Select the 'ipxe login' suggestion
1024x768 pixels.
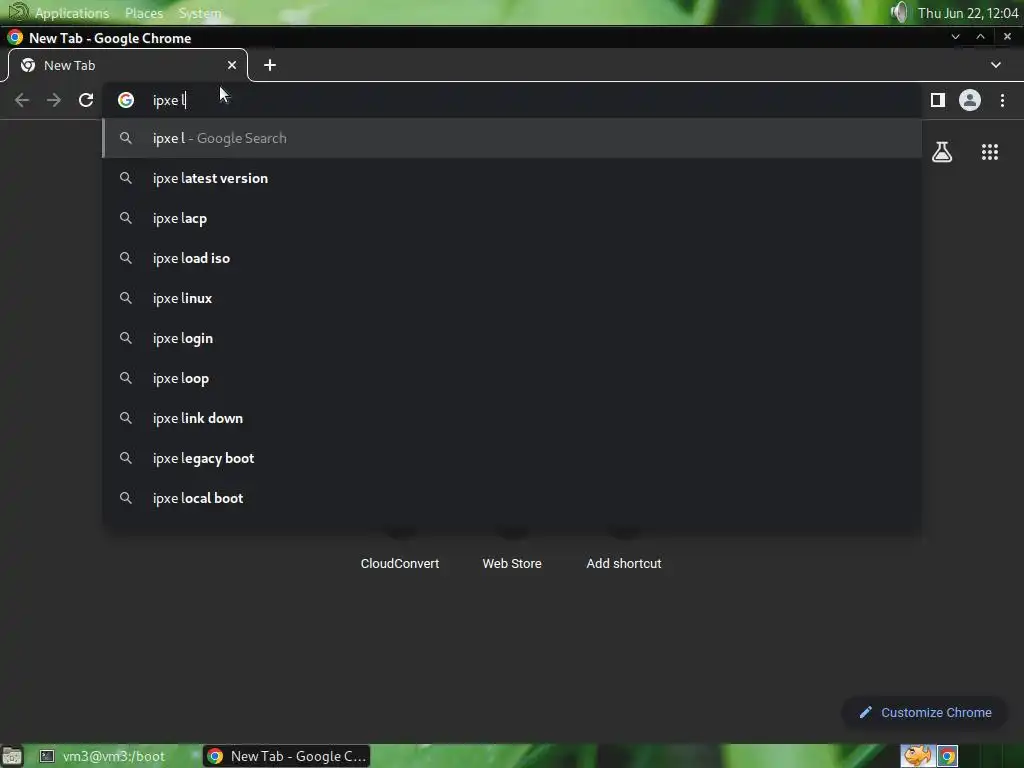pyautogui.click(x=512, y=338)
